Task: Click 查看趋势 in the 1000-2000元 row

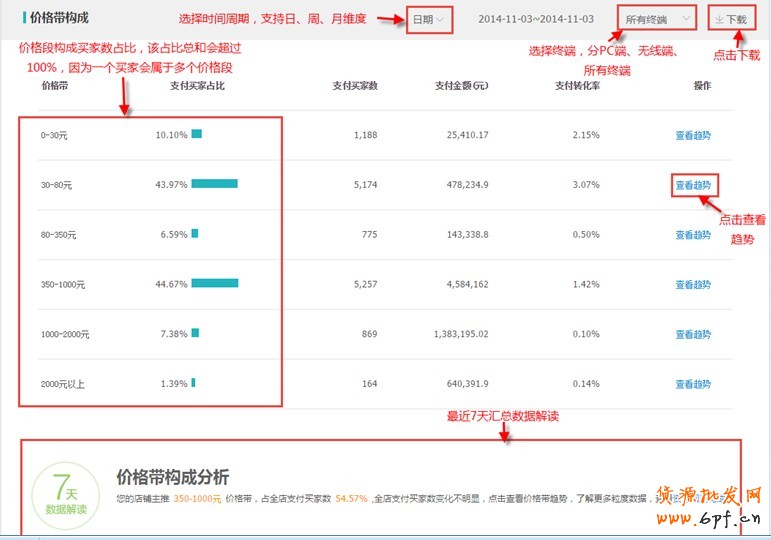Action: coord(692,334)
